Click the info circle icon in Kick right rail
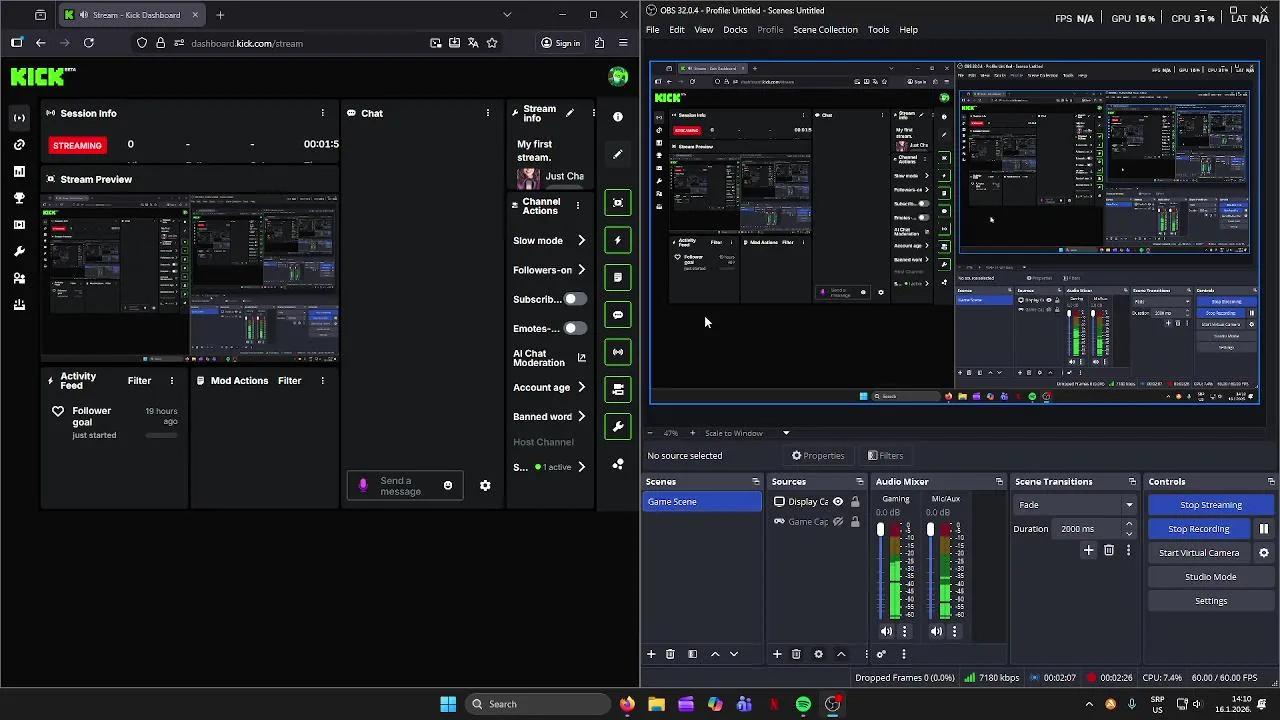1280x720 pixels. click(x=618, y=117)
